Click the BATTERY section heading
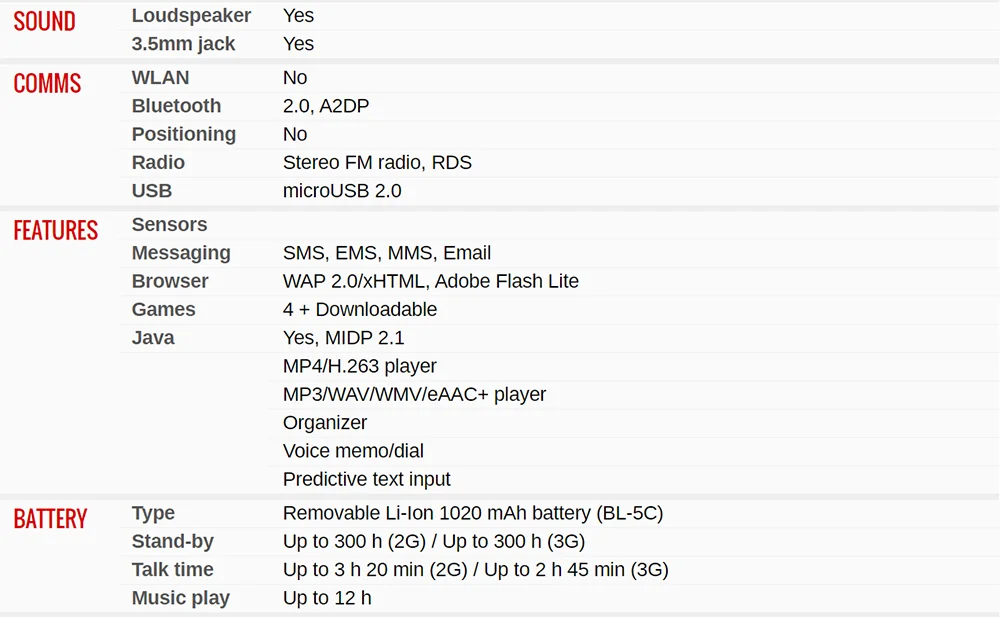This screenshot has width=1000, height=617. (50, 519)
